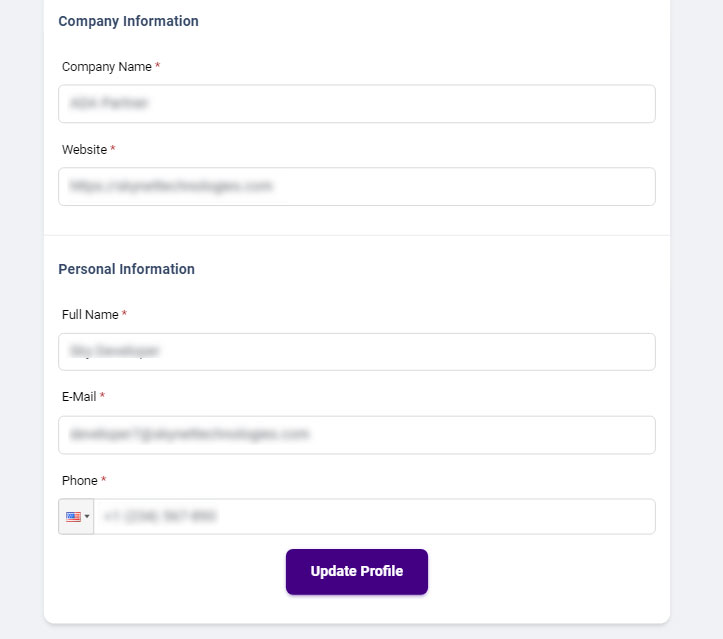Expand the country code dropdown arrow

pyautogui.click(x=87, y=517)
